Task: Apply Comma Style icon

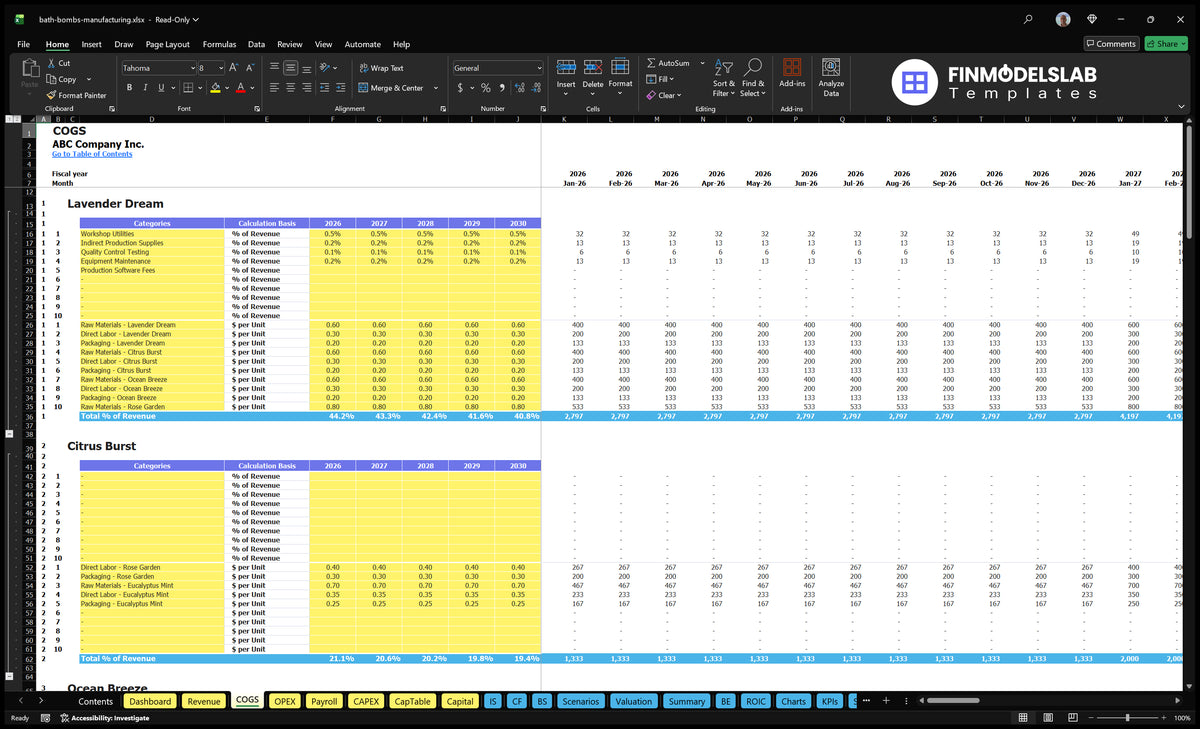Action: [x=502, y=88]
